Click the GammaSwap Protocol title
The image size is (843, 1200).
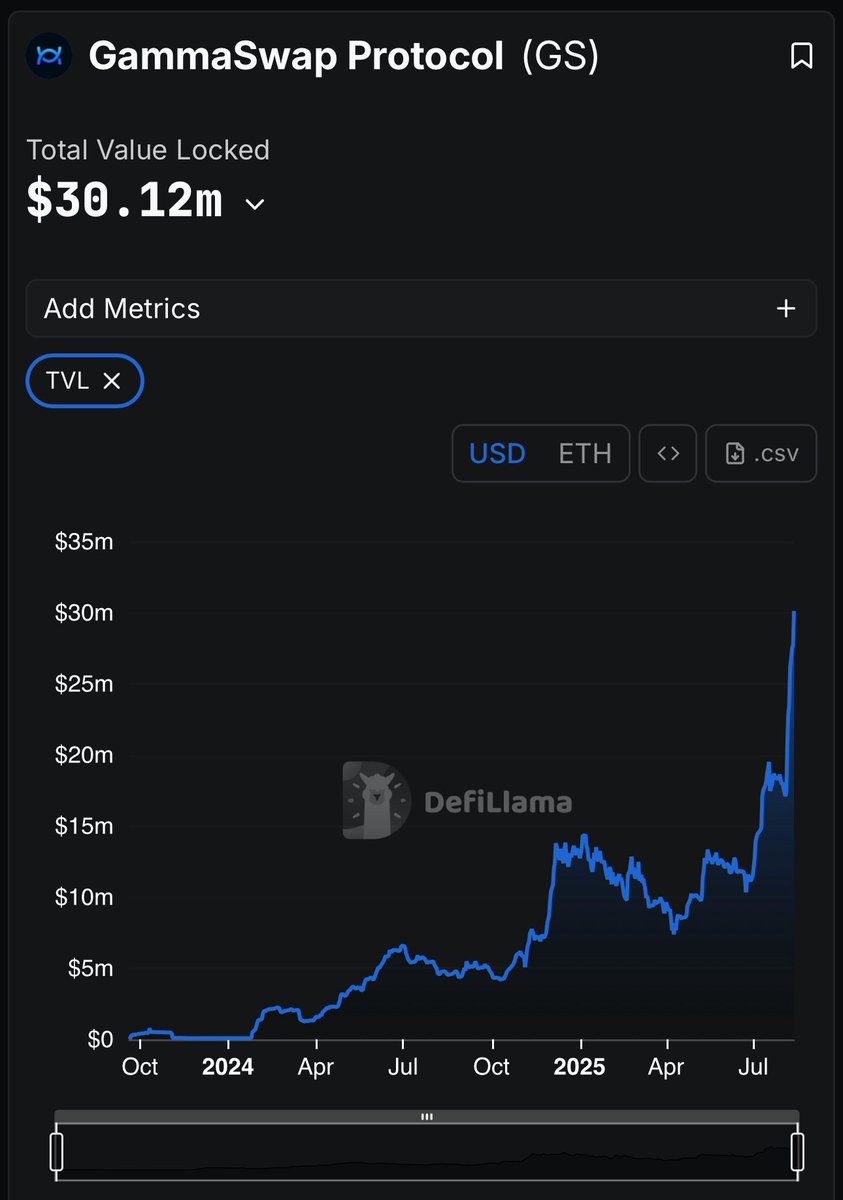click(296, 56)
